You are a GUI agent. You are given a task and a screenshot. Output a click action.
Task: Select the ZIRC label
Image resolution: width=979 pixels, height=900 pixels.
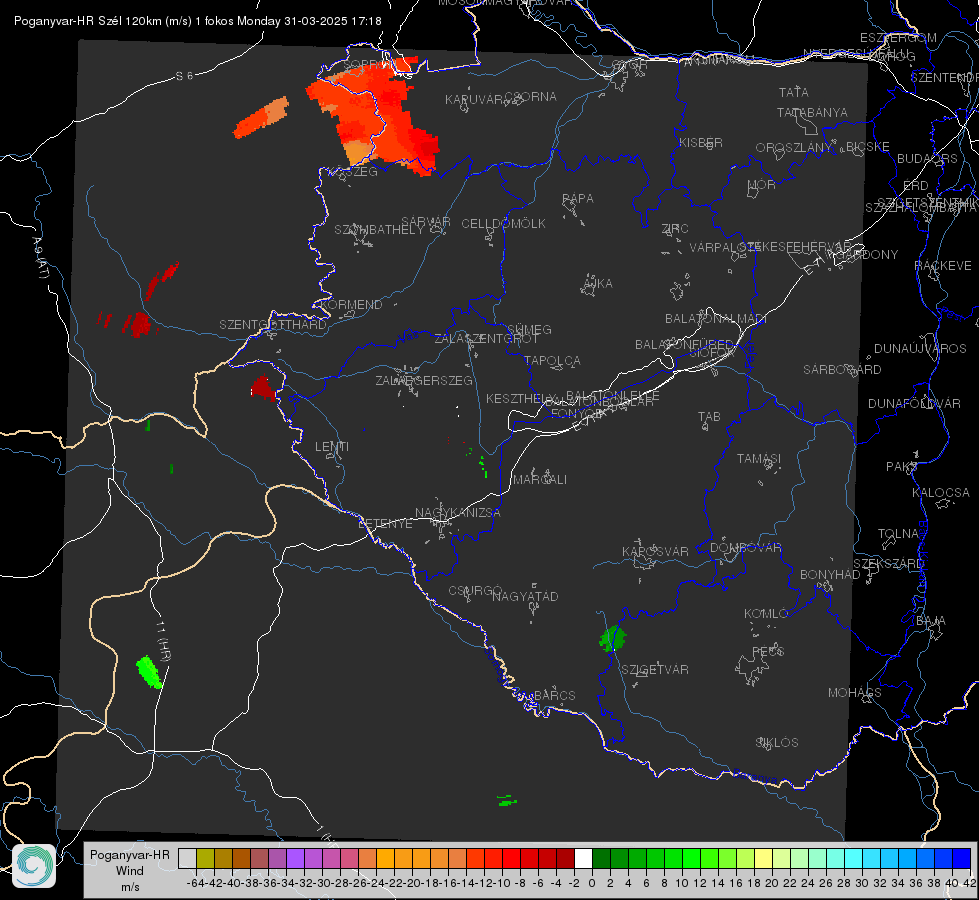(675, 229)
